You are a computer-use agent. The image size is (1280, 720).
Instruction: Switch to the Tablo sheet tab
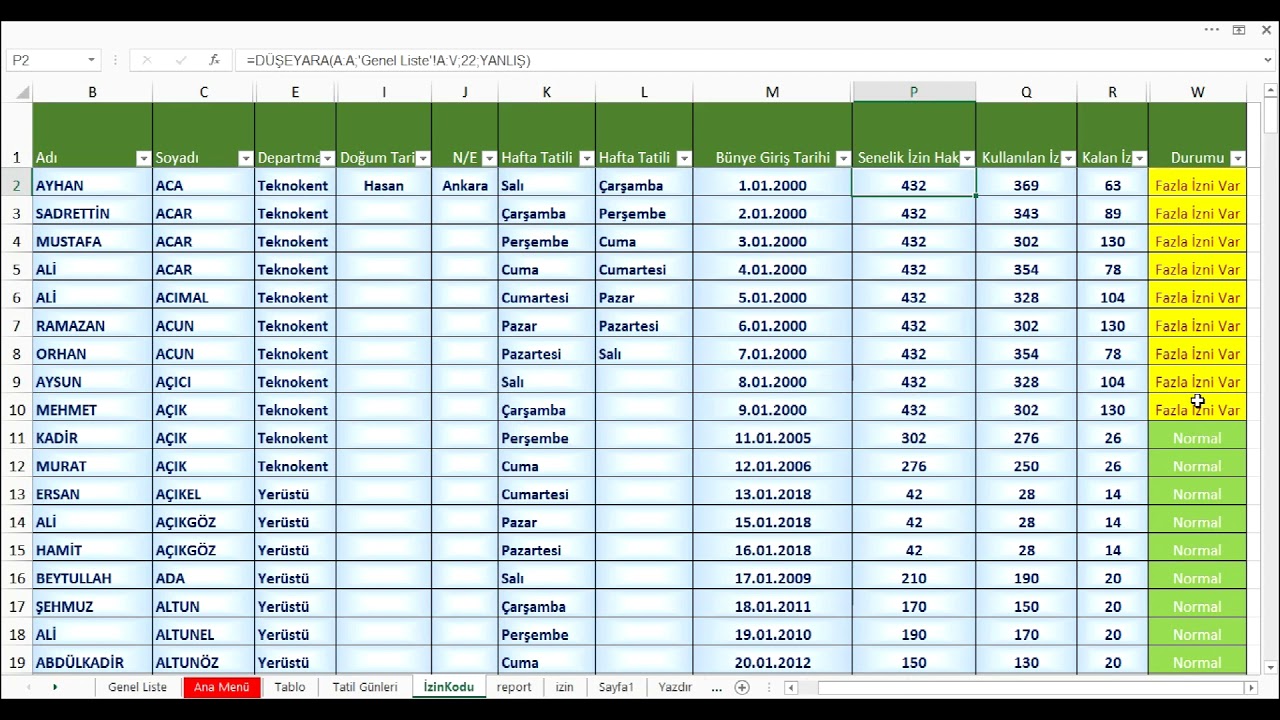[290, 687]
